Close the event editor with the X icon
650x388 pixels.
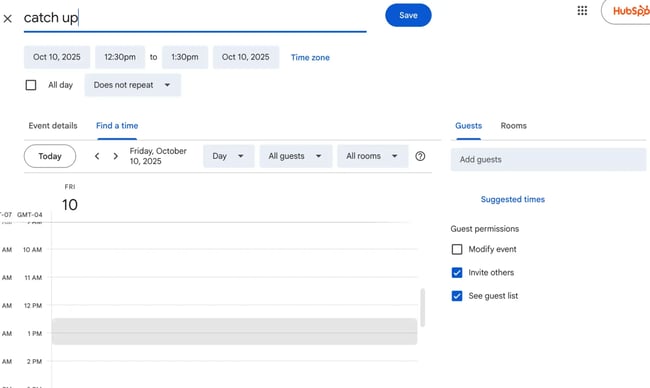pyautogui.click(x=7, y=18)
